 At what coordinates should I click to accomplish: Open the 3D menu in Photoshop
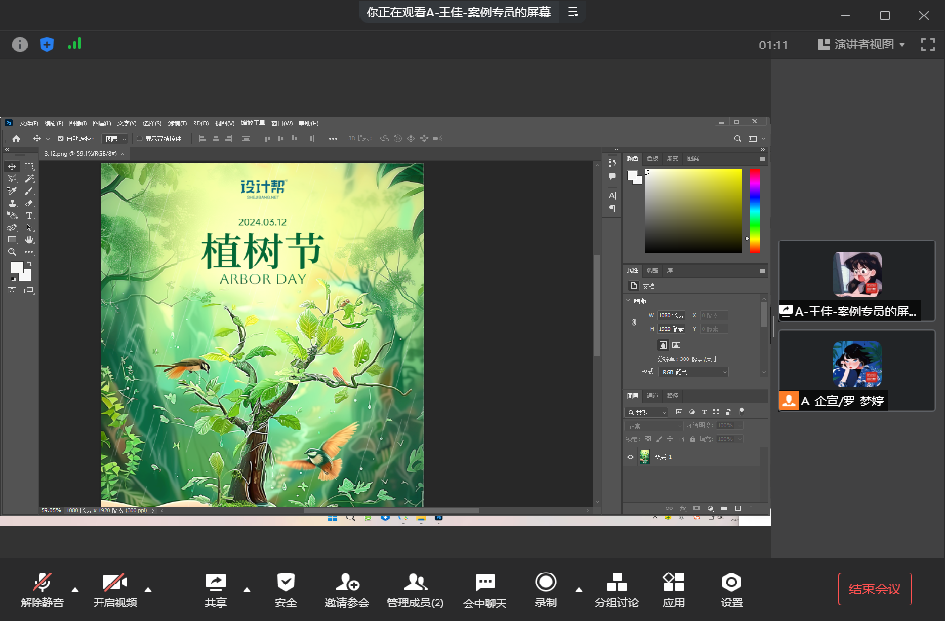pyautogui.click(x=201, y=123)
